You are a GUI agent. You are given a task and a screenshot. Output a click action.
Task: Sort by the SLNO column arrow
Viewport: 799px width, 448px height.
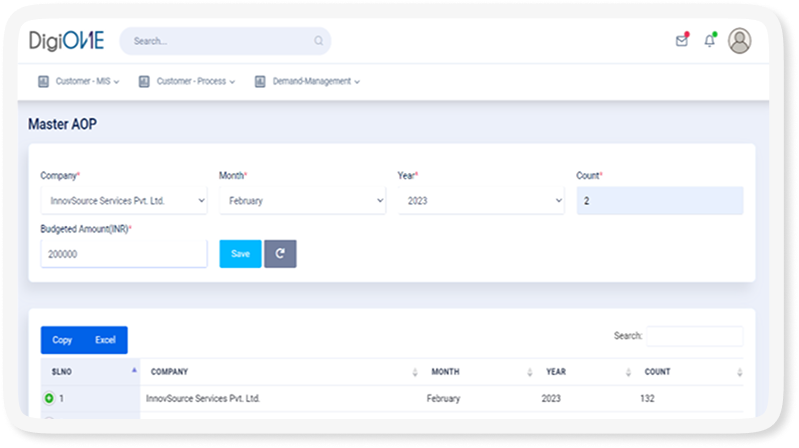tap(134, 371)
